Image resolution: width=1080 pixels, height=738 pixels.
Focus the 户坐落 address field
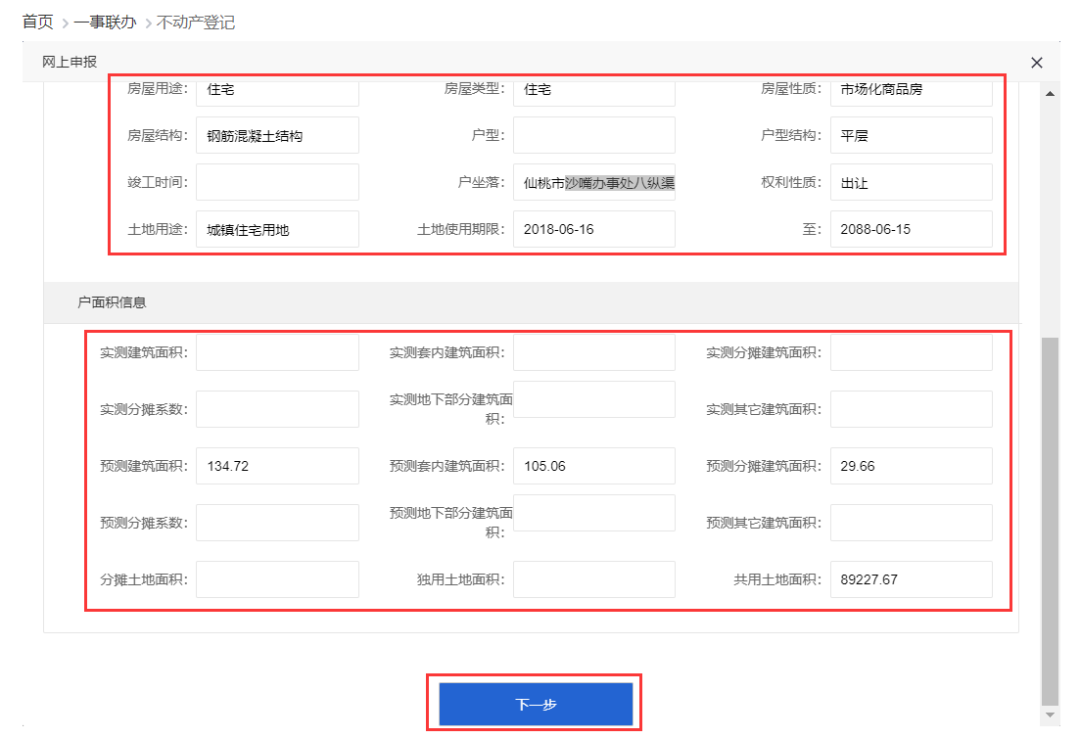click(x=594, y=183)
